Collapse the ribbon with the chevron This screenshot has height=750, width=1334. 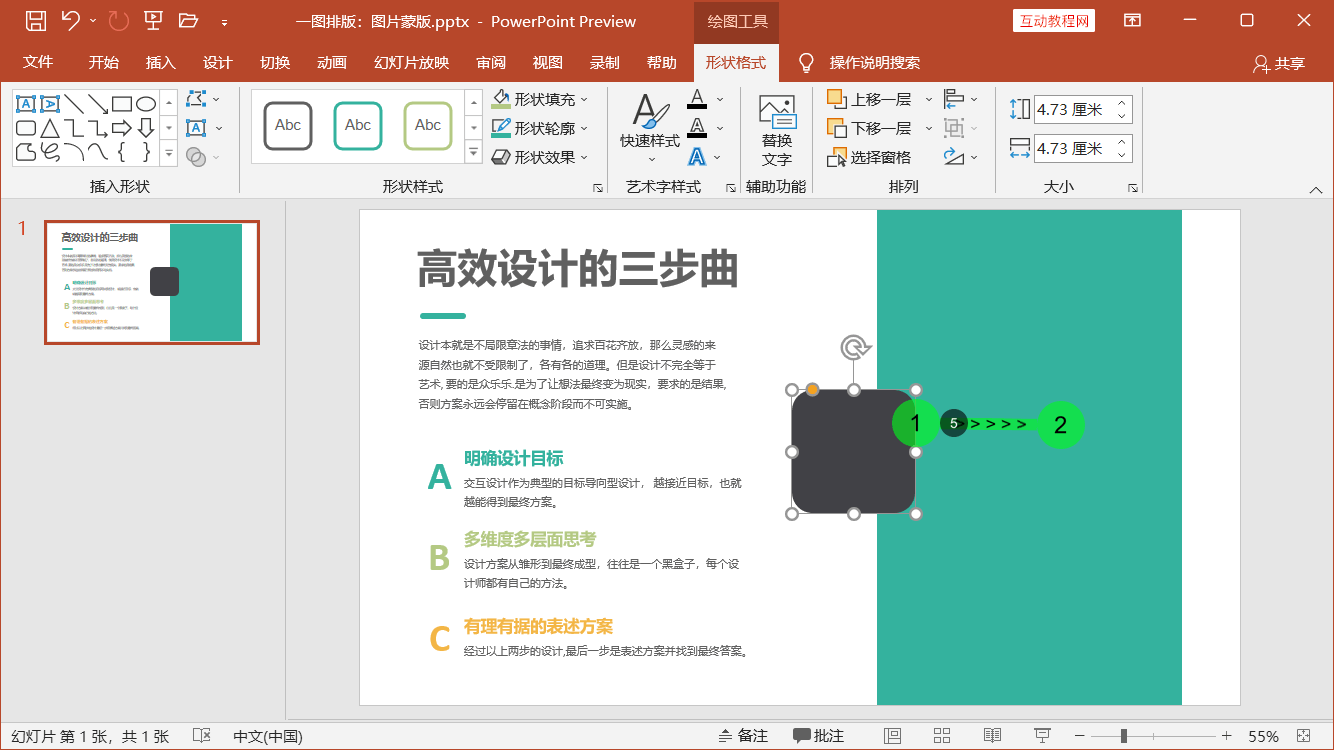coord(1315,189)
